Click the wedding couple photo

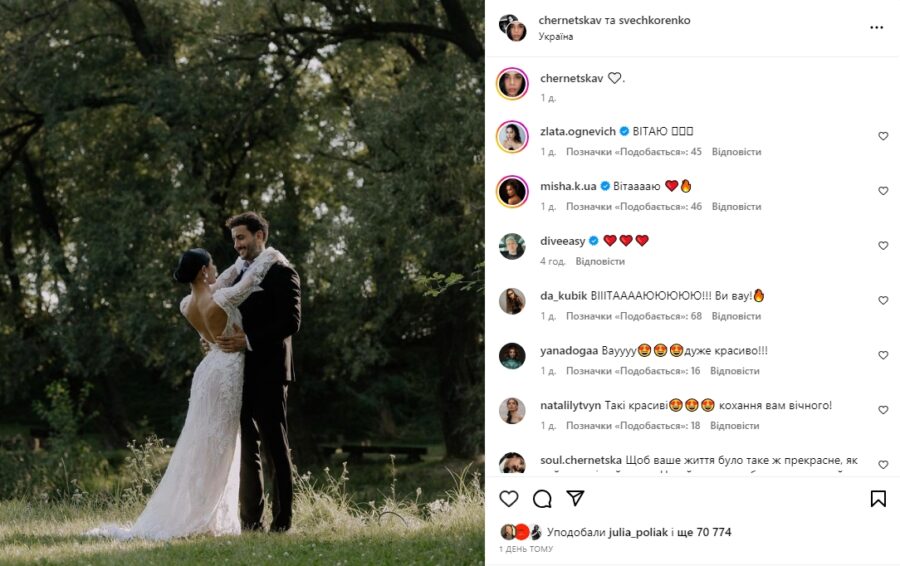tap(242, 283)
